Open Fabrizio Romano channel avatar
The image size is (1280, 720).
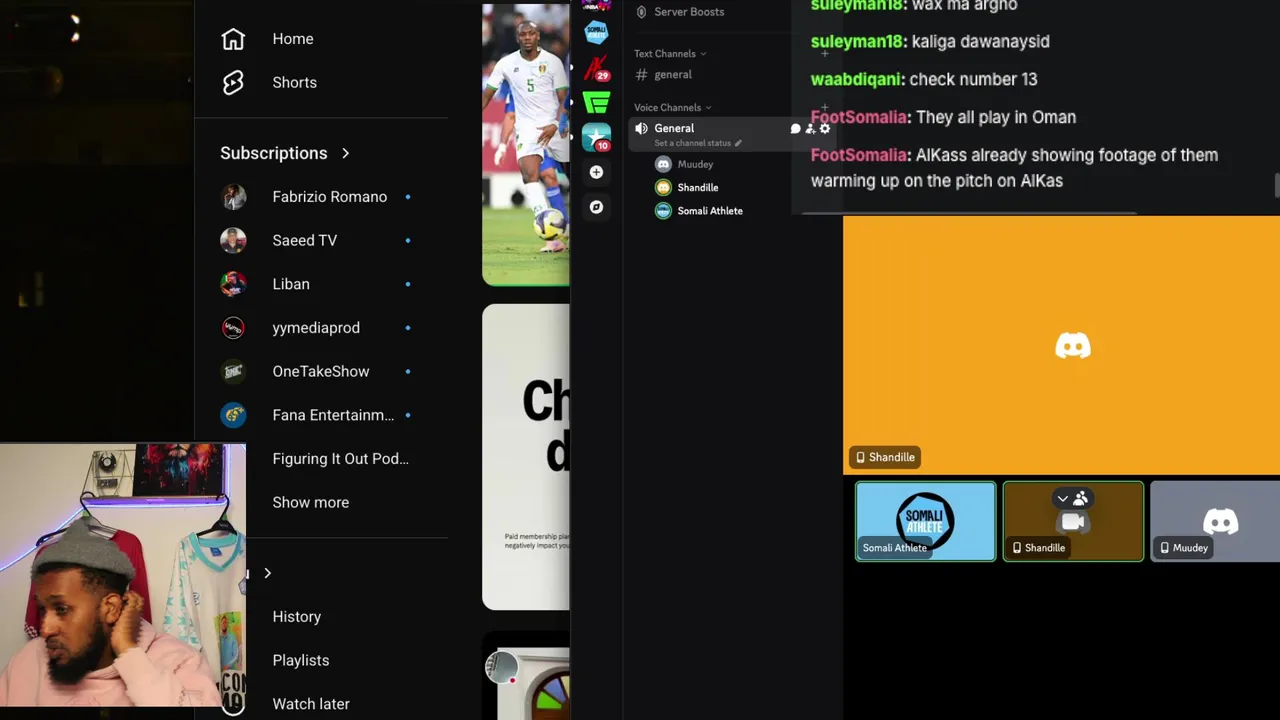click(233, 197)
